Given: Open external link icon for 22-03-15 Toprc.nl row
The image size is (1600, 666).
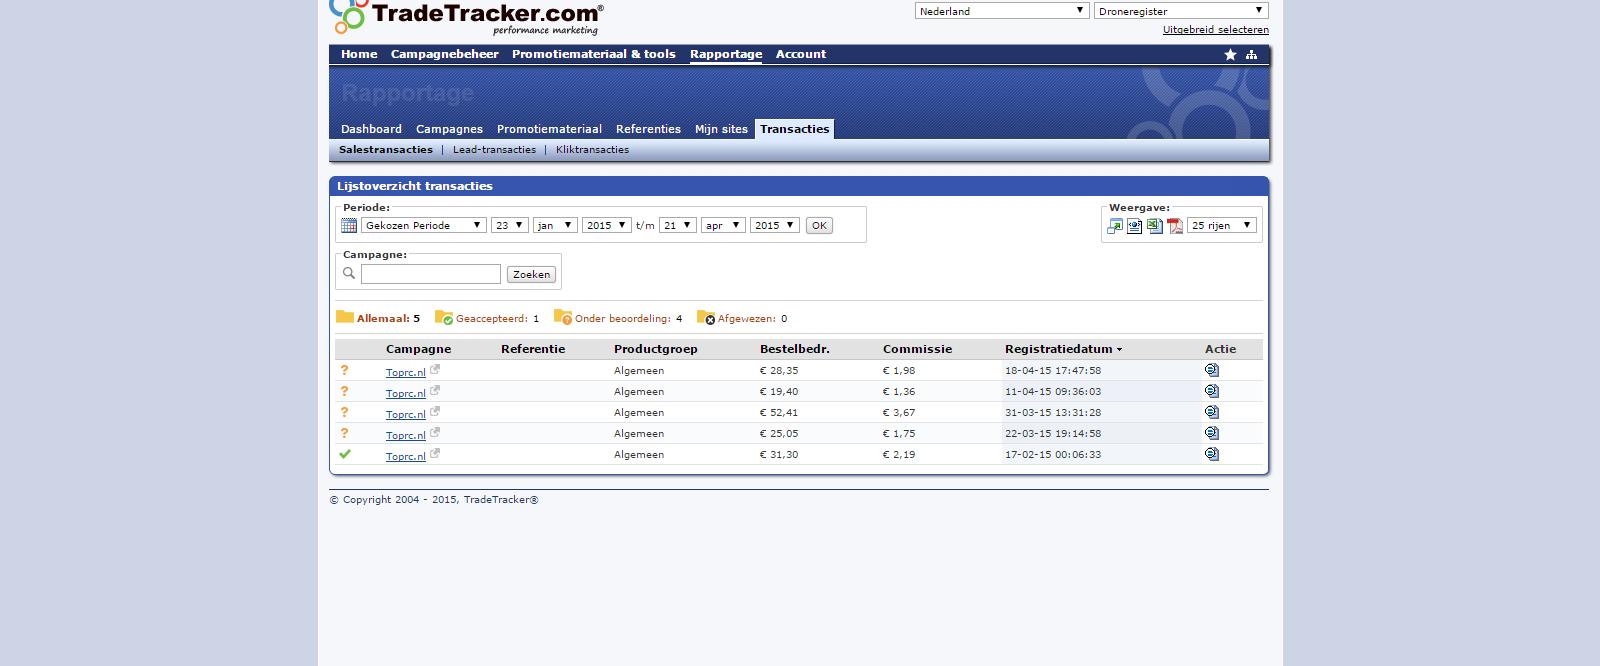Looking at the screenshot, I should (x=435, y=432).
